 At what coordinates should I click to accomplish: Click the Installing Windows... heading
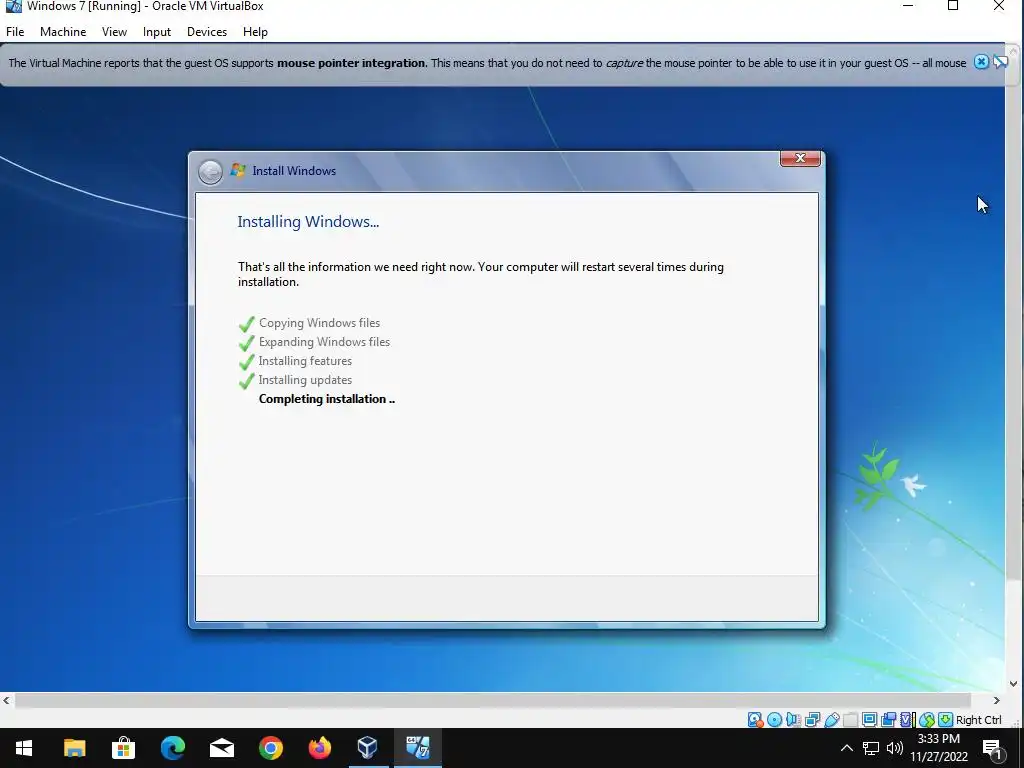(x=308, y=222)
